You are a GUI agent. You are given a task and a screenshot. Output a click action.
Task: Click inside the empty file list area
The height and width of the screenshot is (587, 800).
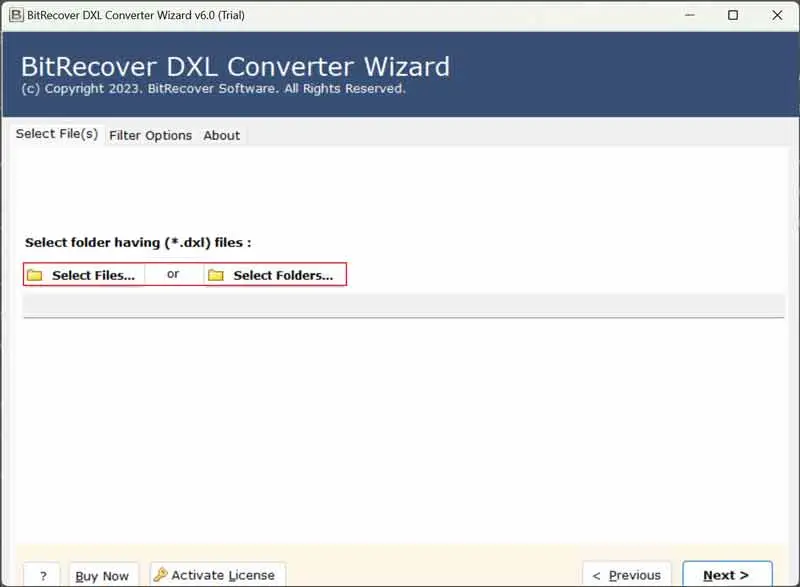(402, 430)
